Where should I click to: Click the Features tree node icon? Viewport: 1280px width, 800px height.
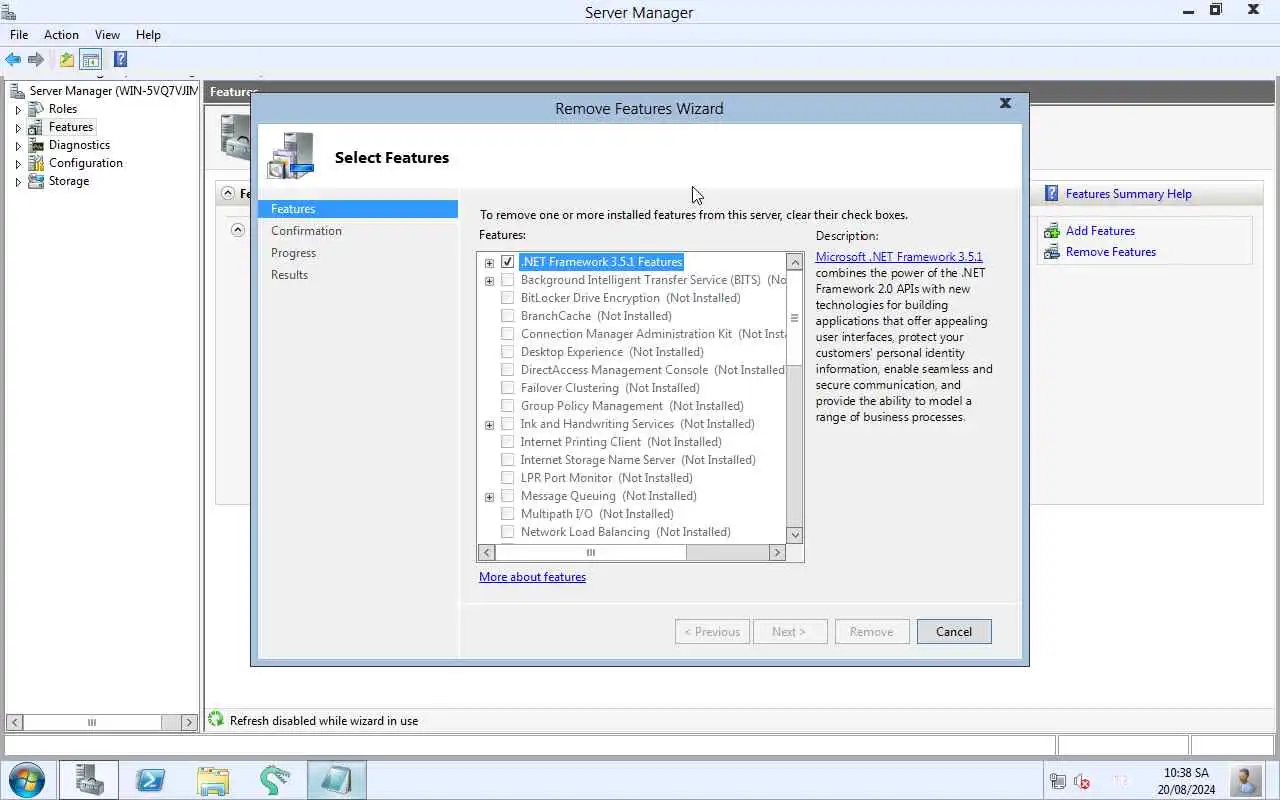[x=36, y=127]
